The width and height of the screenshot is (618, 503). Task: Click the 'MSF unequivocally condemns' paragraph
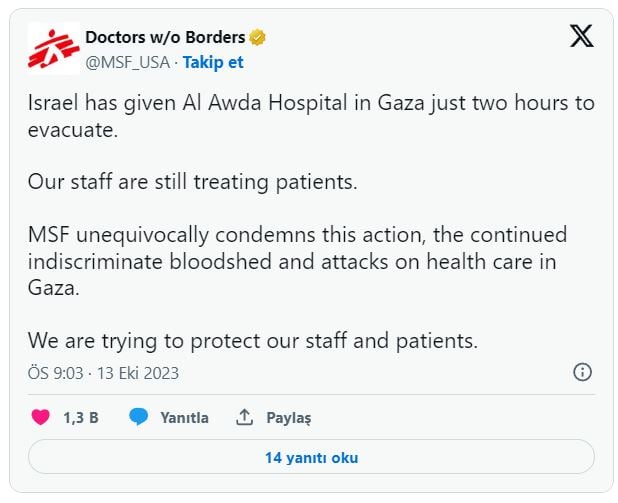[297, 261]
